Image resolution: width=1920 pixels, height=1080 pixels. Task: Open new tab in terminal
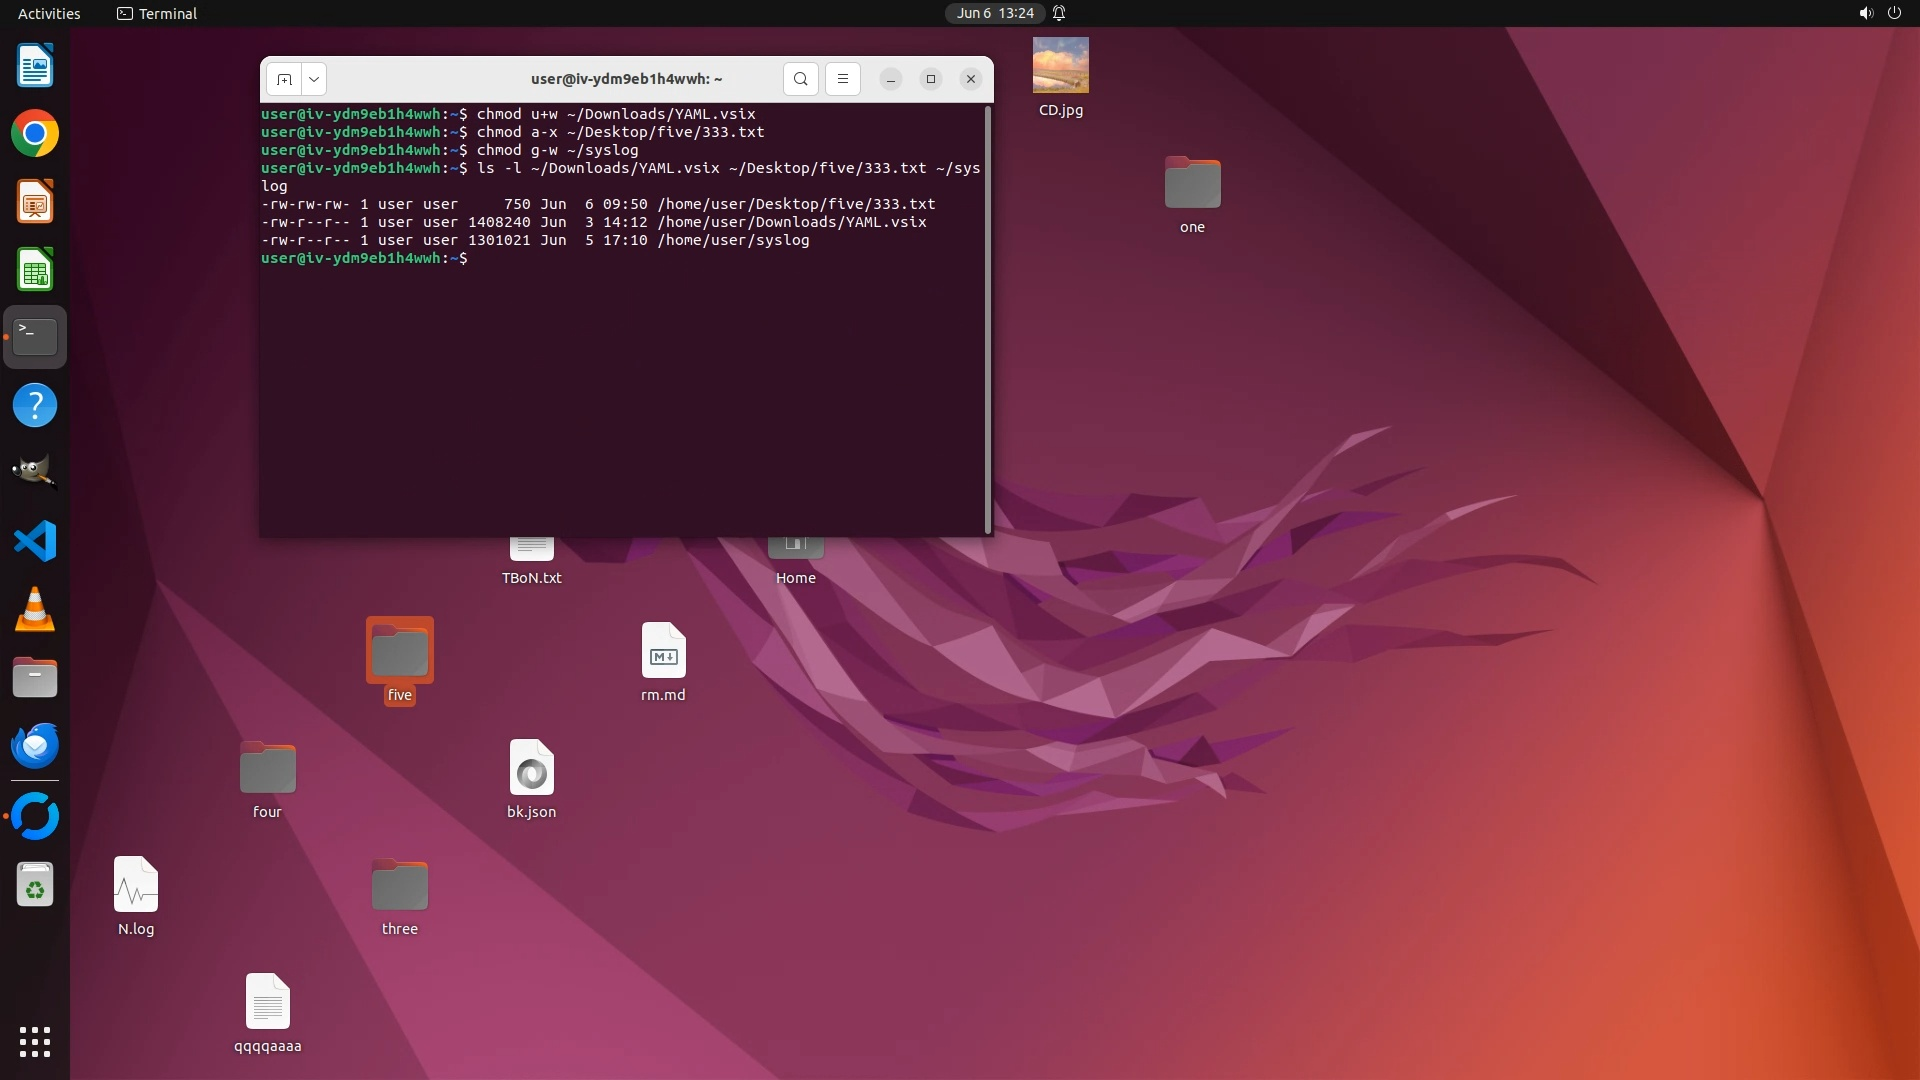[x=284, y=79]
